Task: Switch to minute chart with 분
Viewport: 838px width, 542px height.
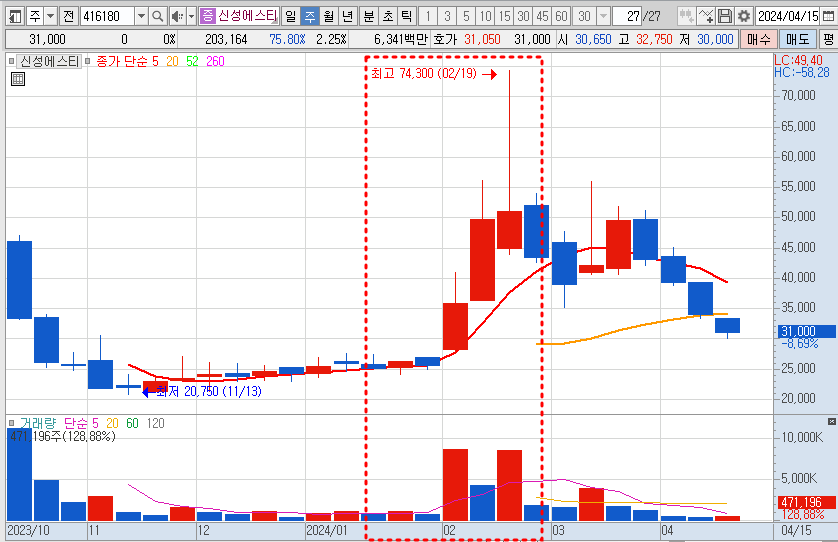Action: (x=369, y=16)
